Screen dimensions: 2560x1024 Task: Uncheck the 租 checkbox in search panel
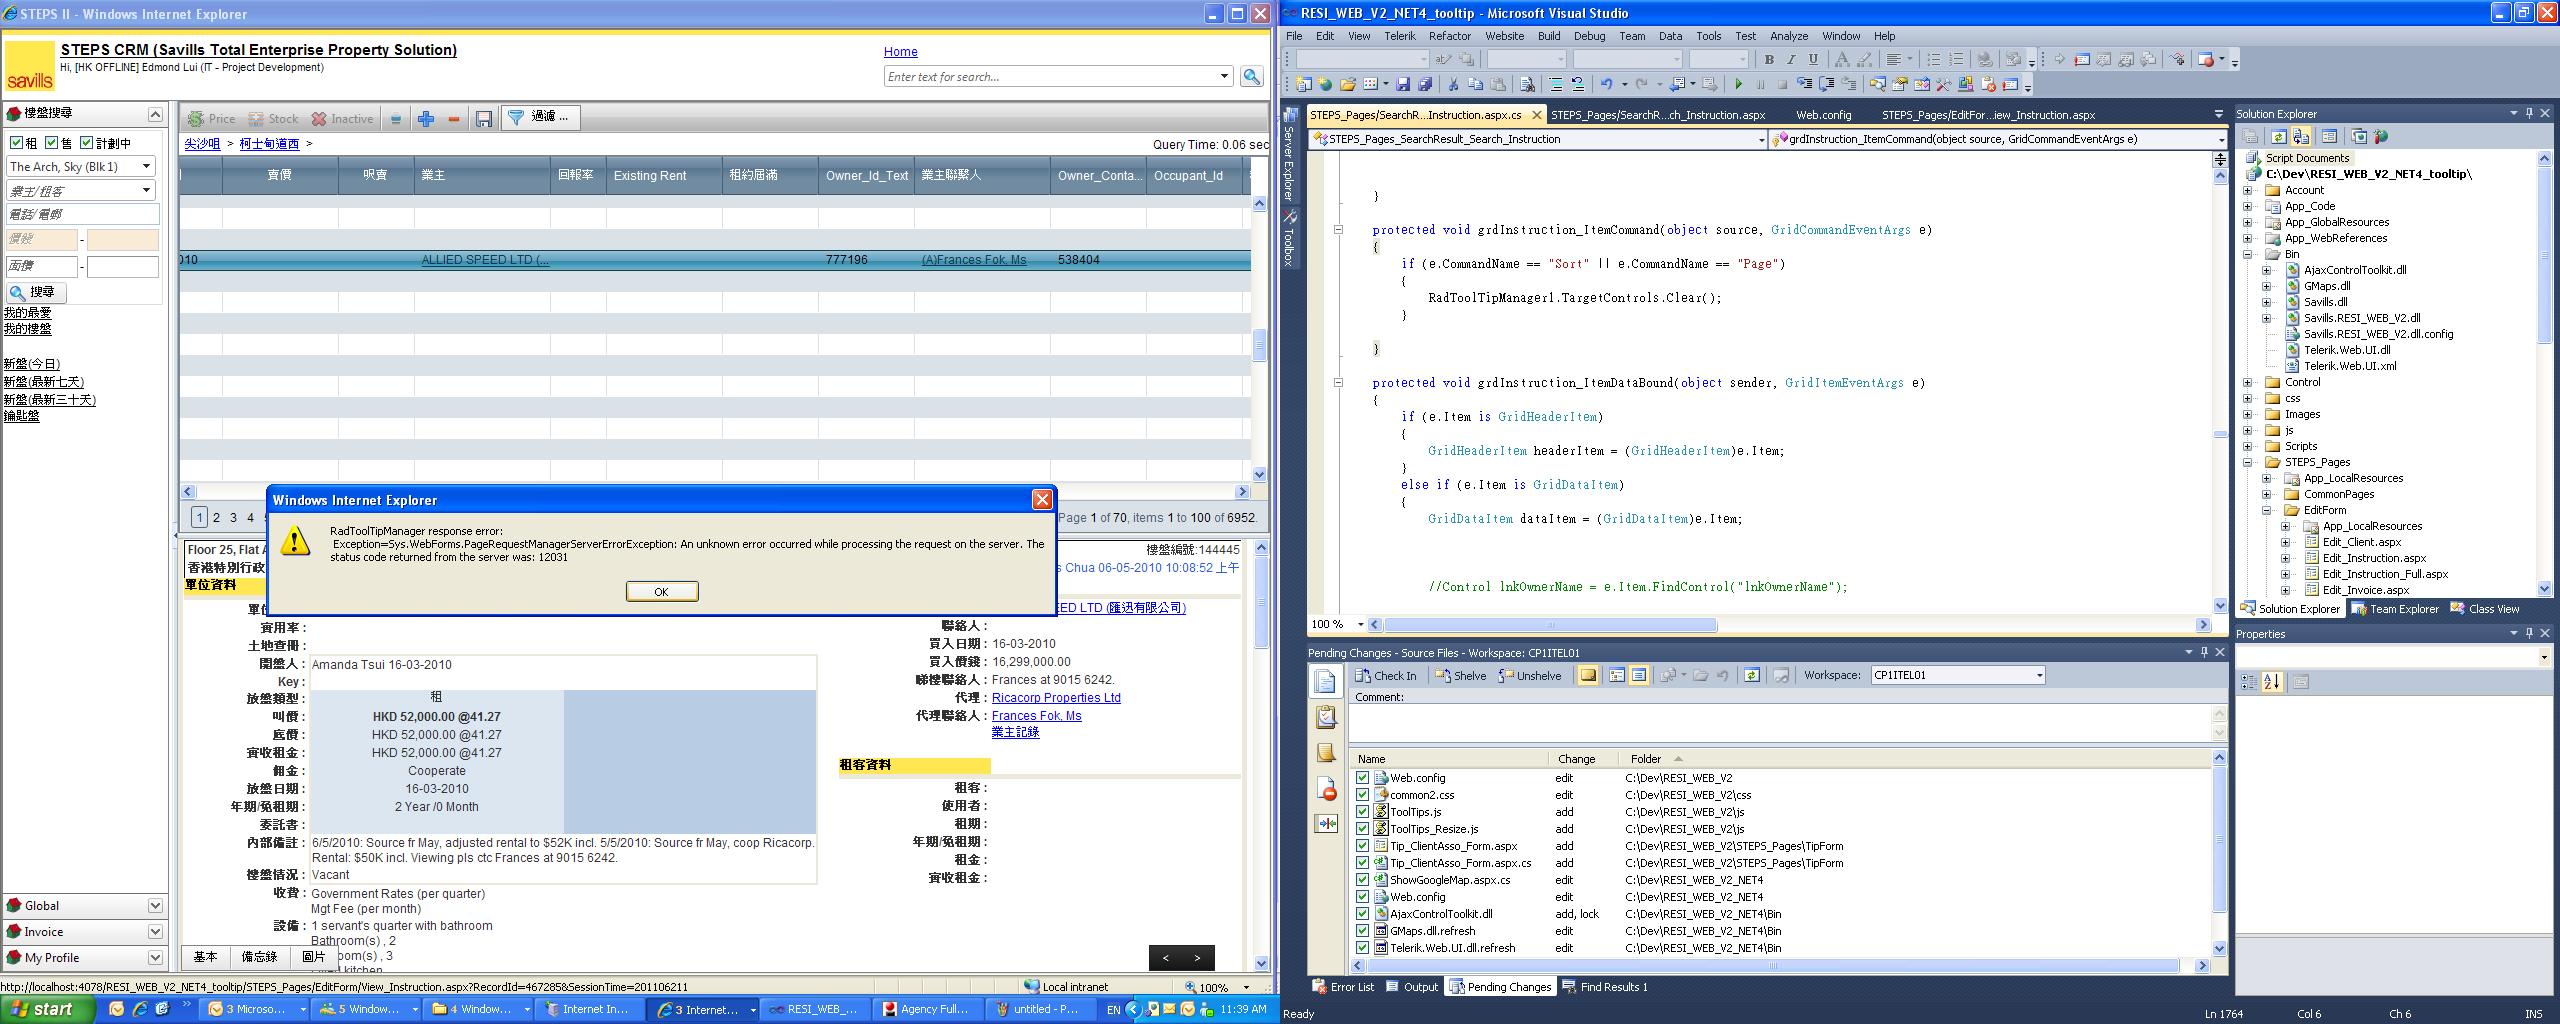[x=16, y=143]
